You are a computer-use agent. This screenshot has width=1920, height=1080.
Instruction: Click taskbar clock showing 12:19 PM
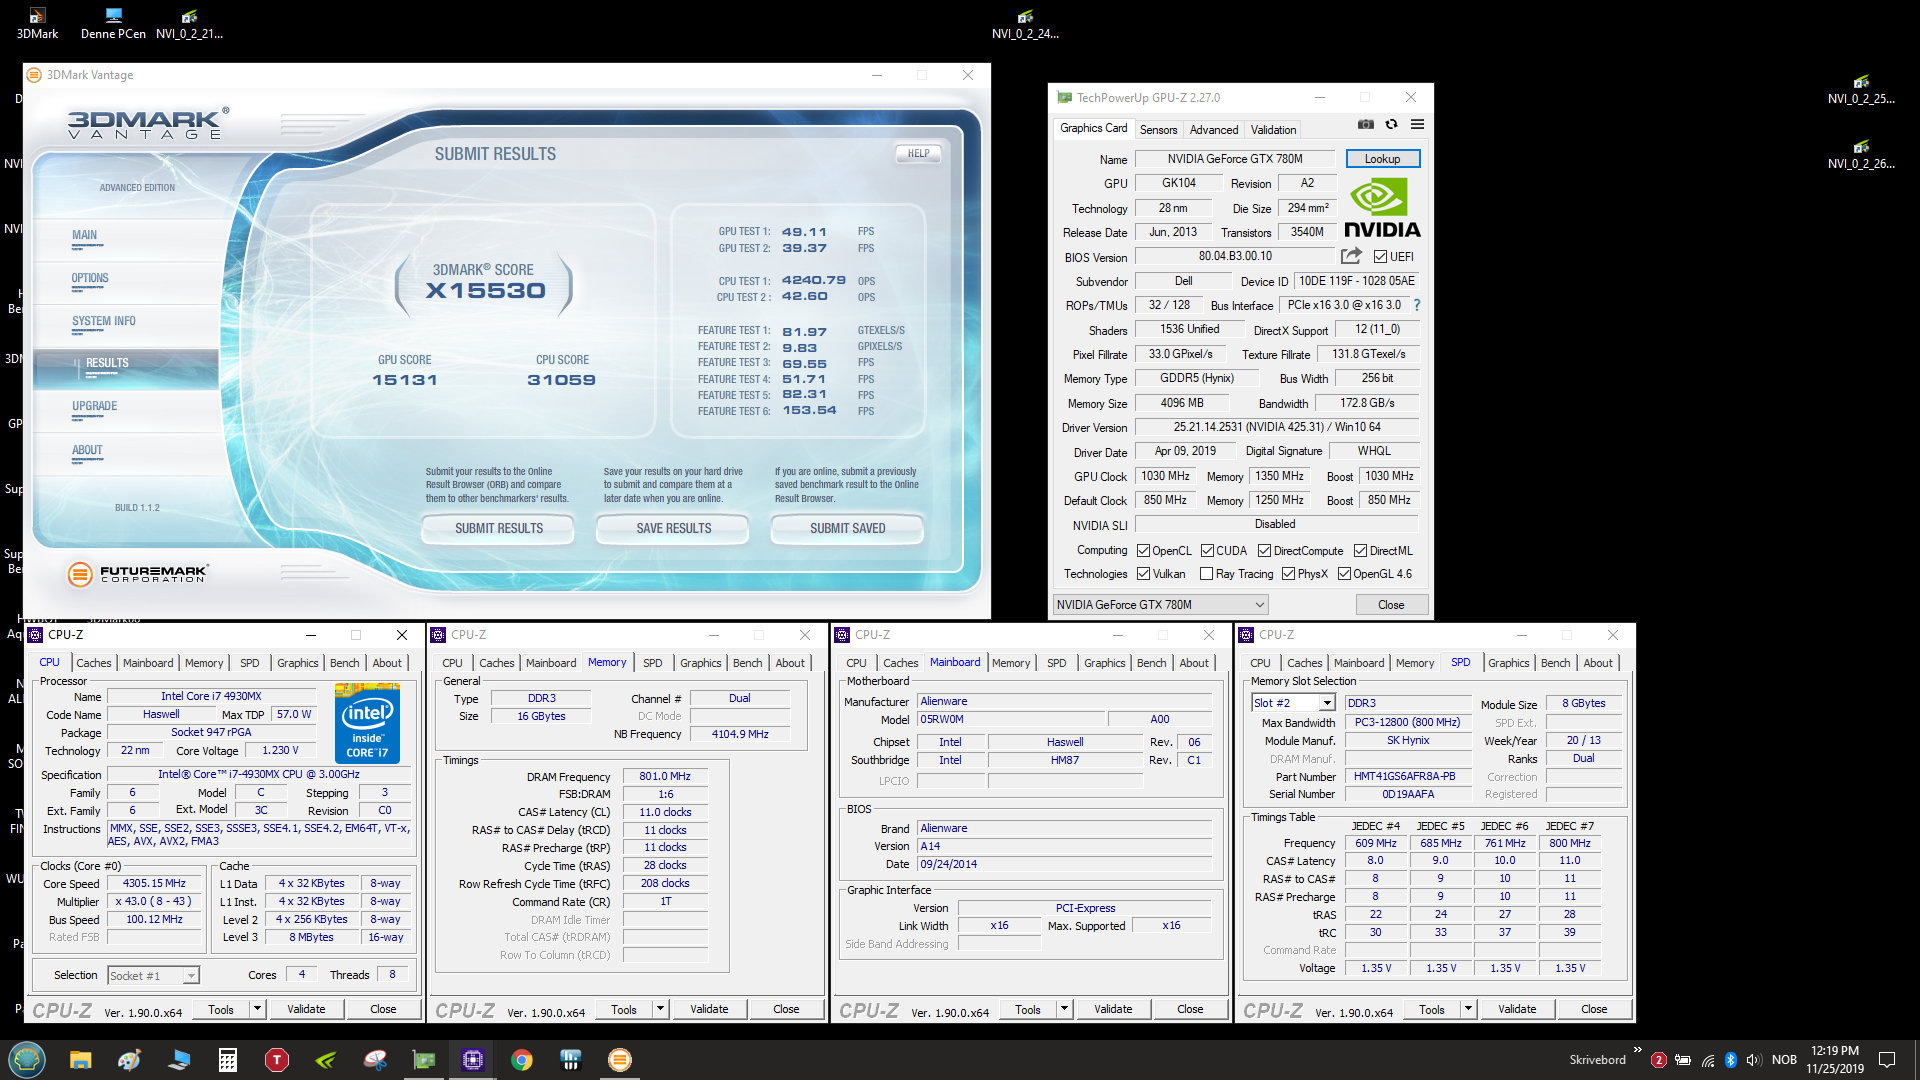(x=1834, y=1059)
